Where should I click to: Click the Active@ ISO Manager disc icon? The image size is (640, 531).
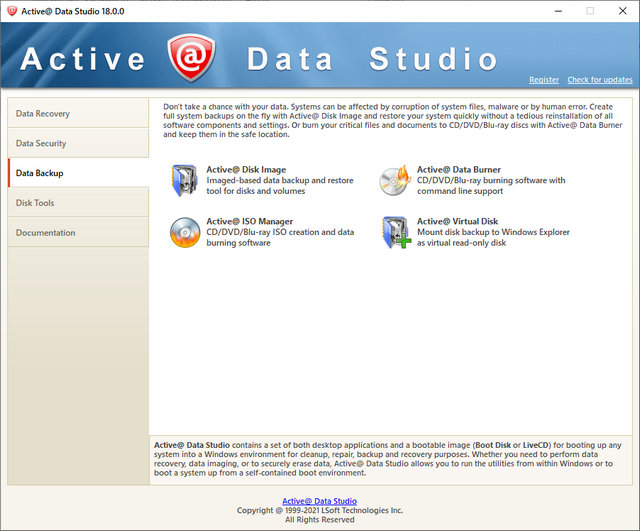[x=185, y=233]
